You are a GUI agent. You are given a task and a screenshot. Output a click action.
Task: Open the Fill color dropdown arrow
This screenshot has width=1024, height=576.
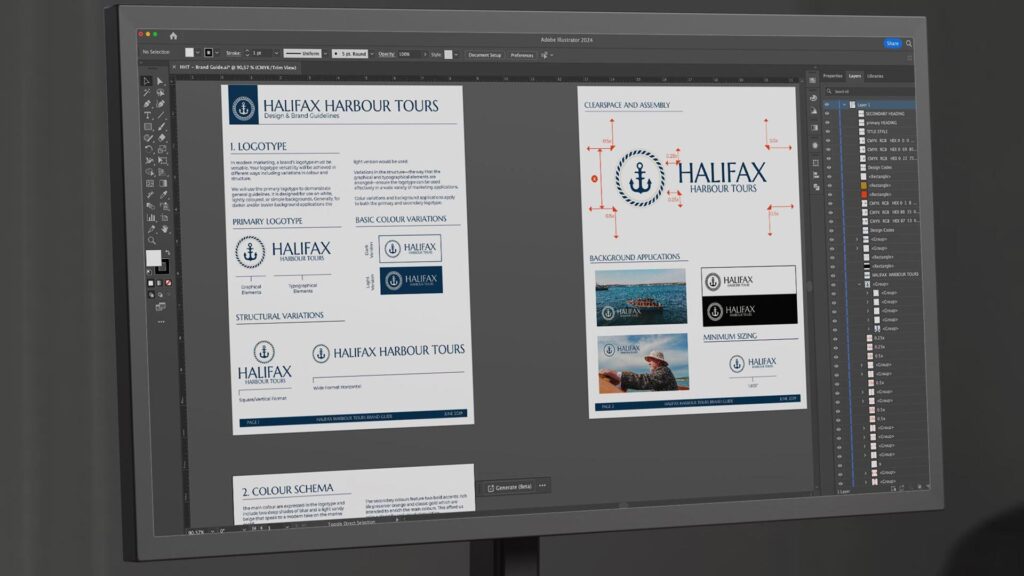[197, 53]
